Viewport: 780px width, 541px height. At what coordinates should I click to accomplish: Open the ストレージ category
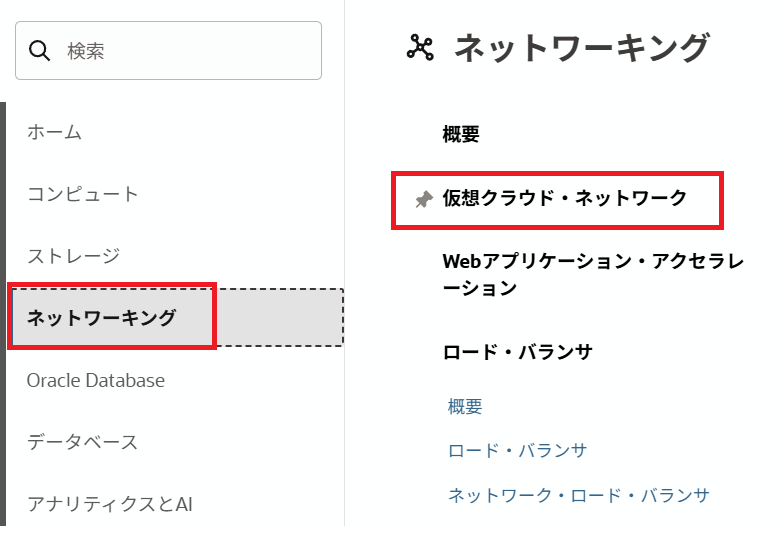[73, 256]
